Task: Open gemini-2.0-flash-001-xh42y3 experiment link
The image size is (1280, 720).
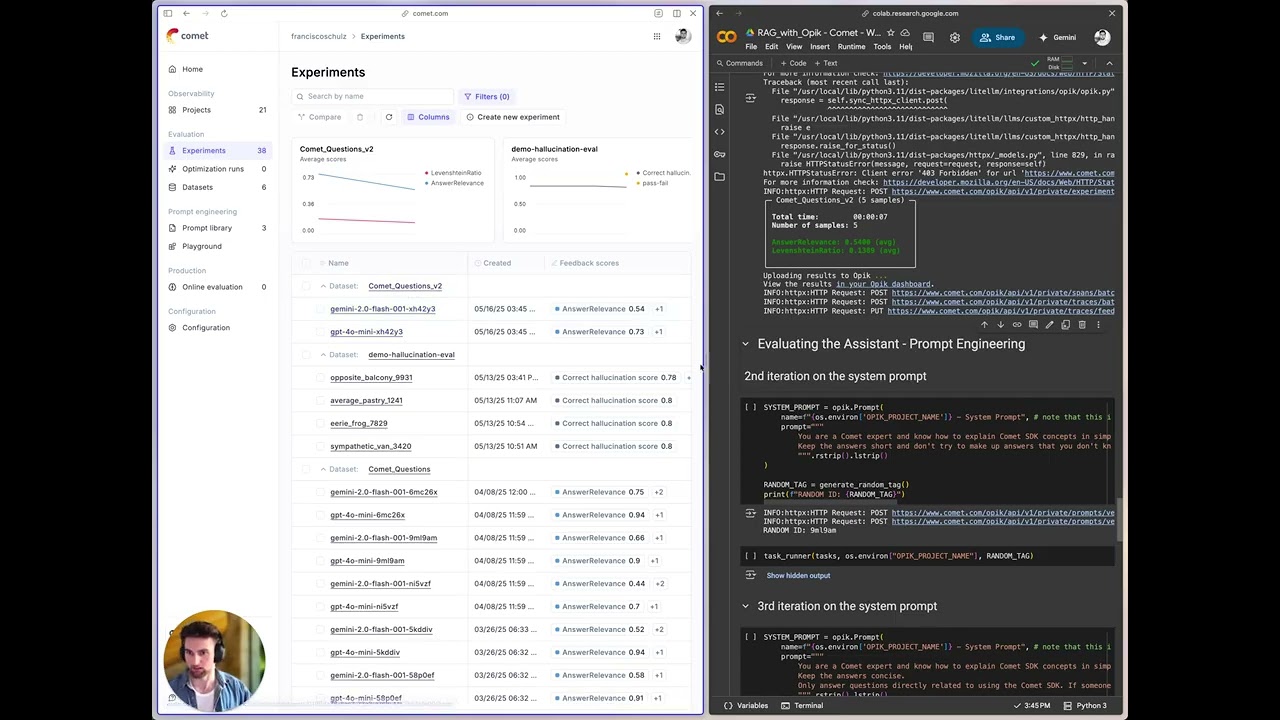Action: click(x=382, y=309)
